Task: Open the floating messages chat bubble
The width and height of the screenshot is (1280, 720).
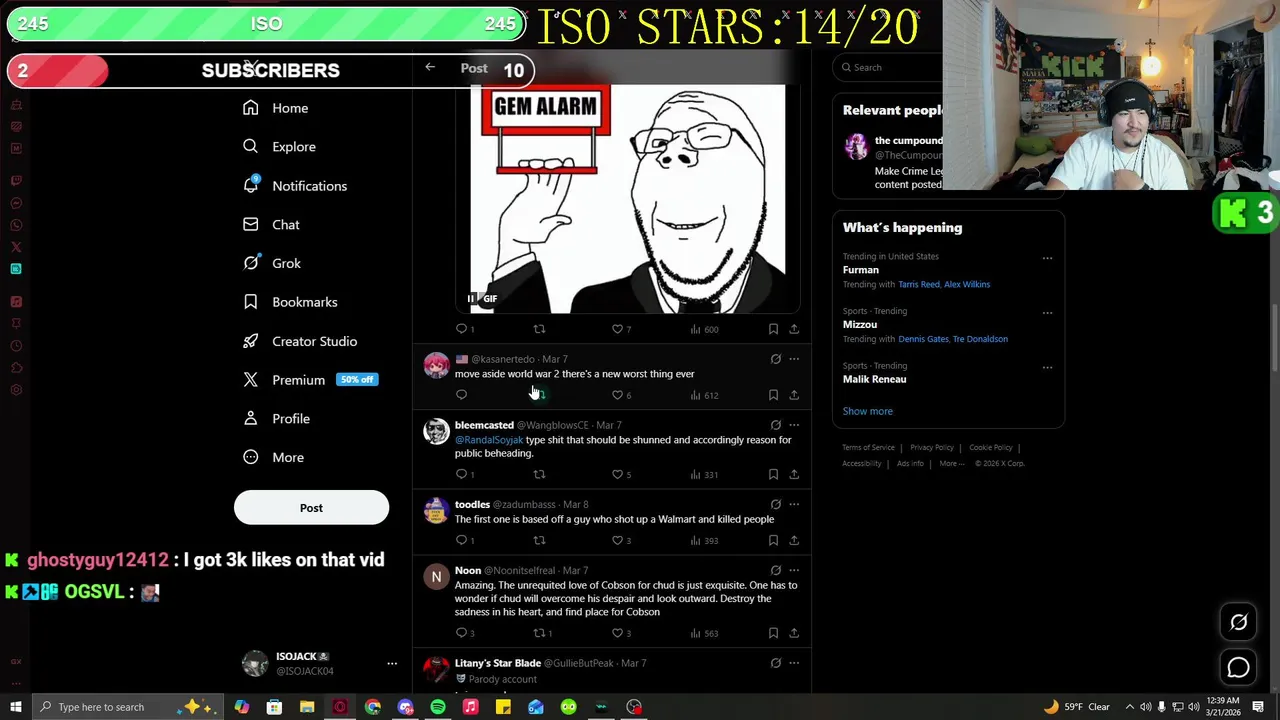Action: pyautogui.click(x=1238, y=667)
